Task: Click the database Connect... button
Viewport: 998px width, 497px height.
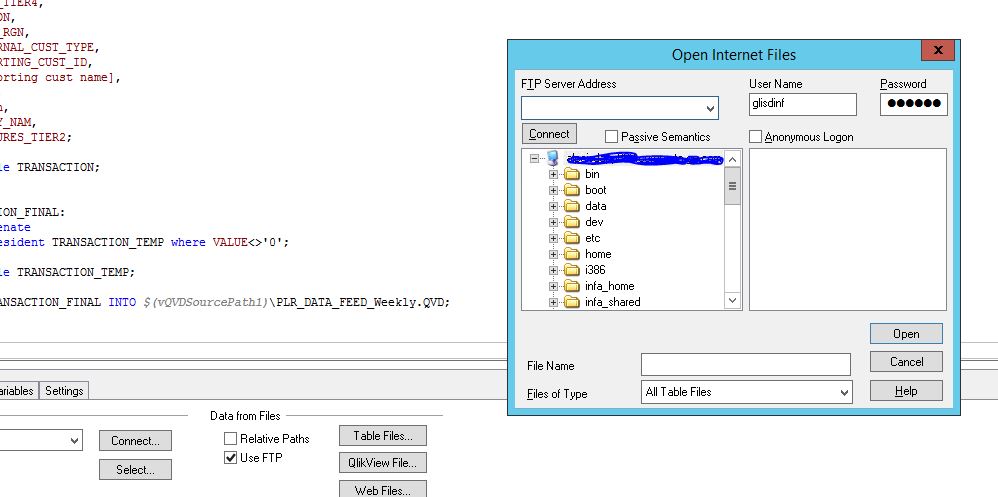Action: pyautogui.click(x=135, y=441)
